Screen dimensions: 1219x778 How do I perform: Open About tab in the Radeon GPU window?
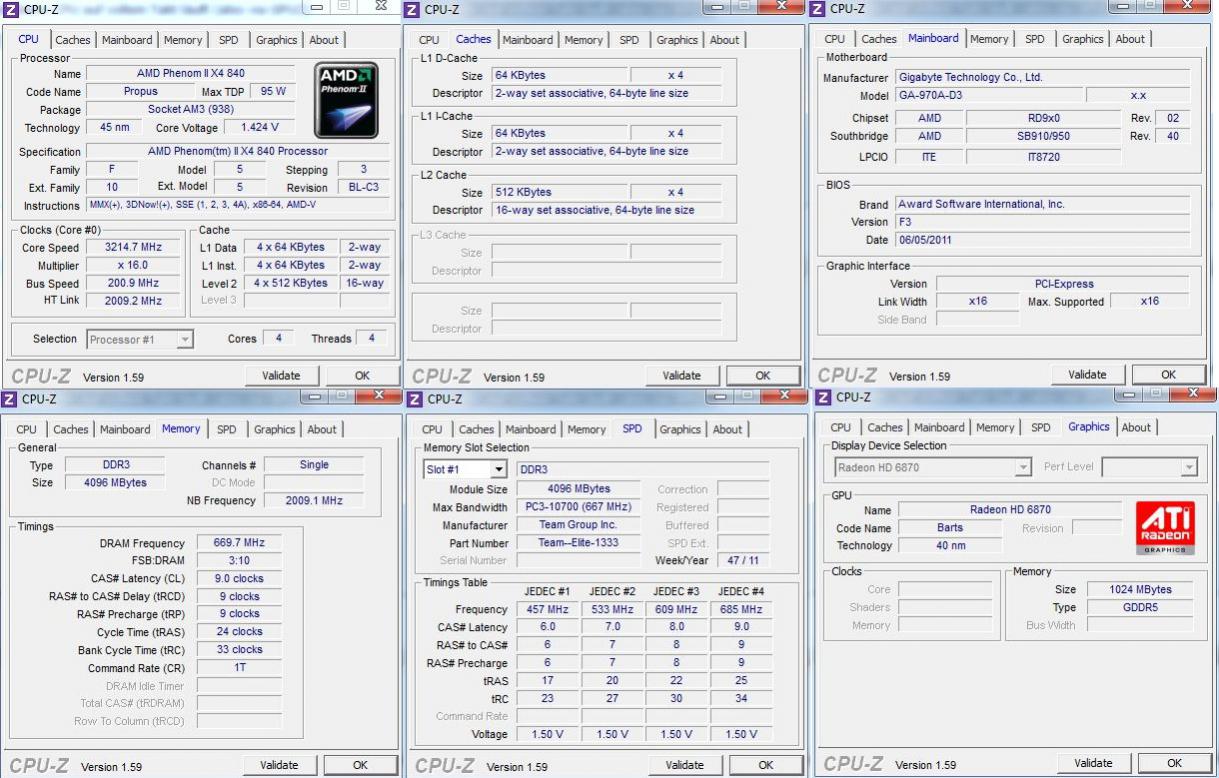[1135, 427]
